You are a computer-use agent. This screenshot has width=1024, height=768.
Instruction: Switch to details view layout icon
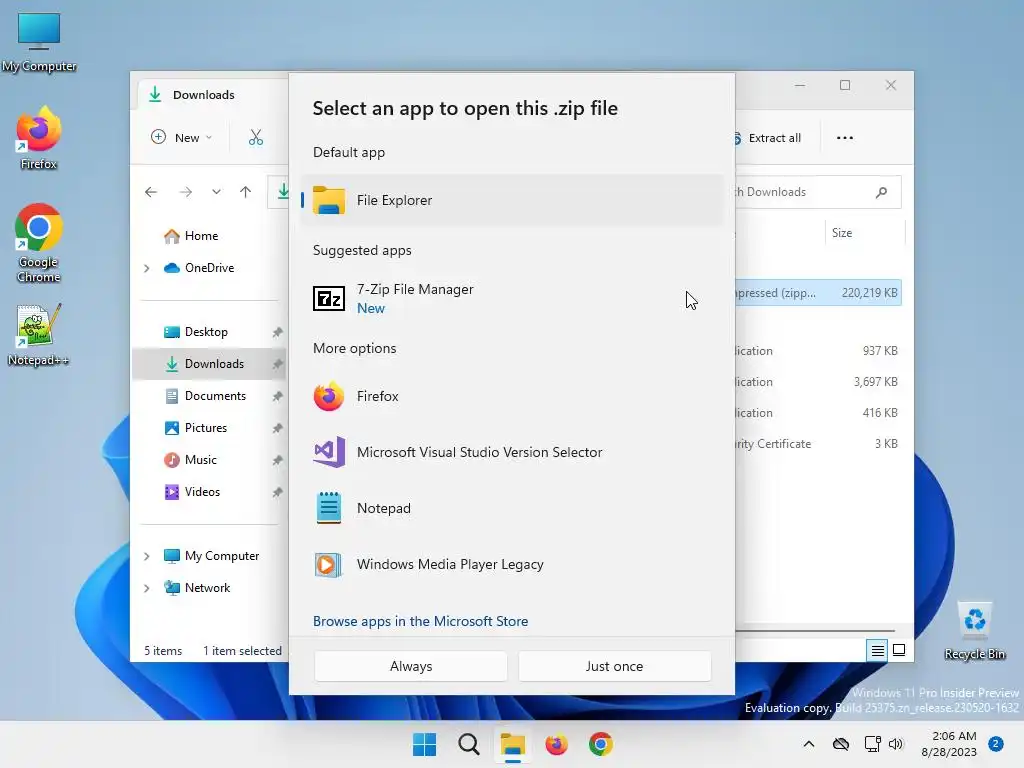click(x=878, y=650)
